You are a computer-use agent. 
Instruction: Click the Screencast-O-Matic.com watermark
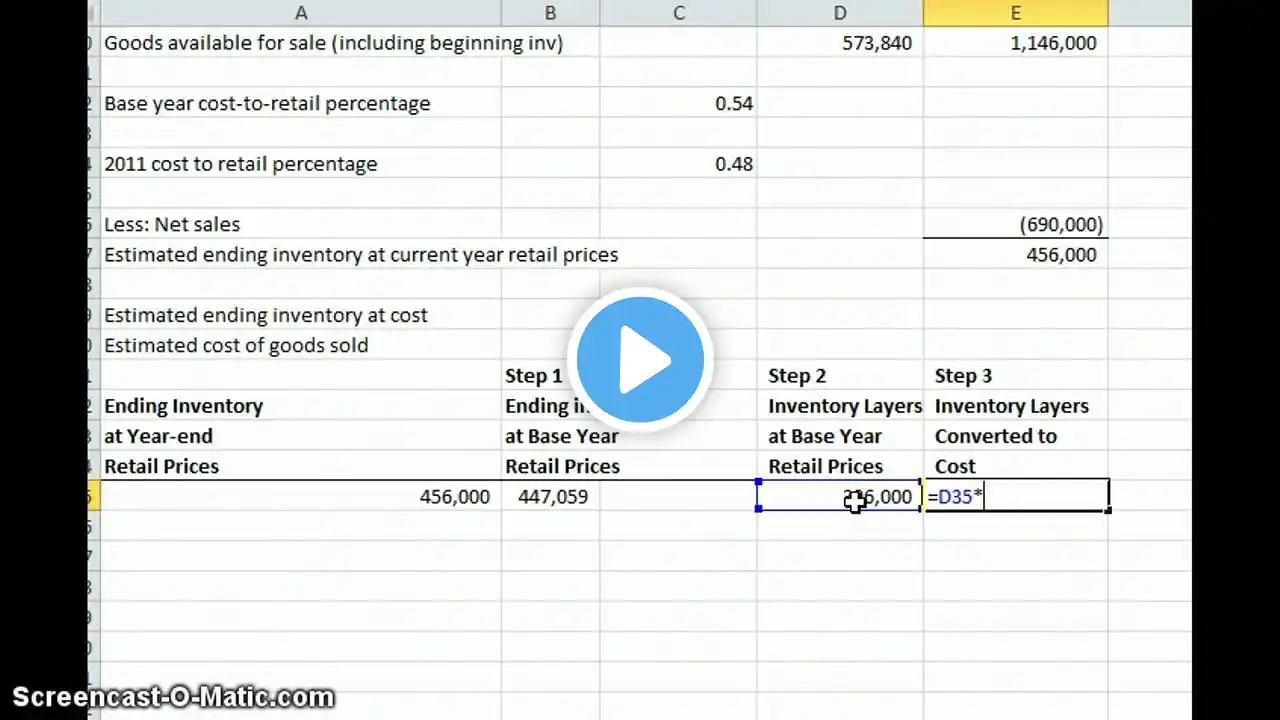coord(173,697)
